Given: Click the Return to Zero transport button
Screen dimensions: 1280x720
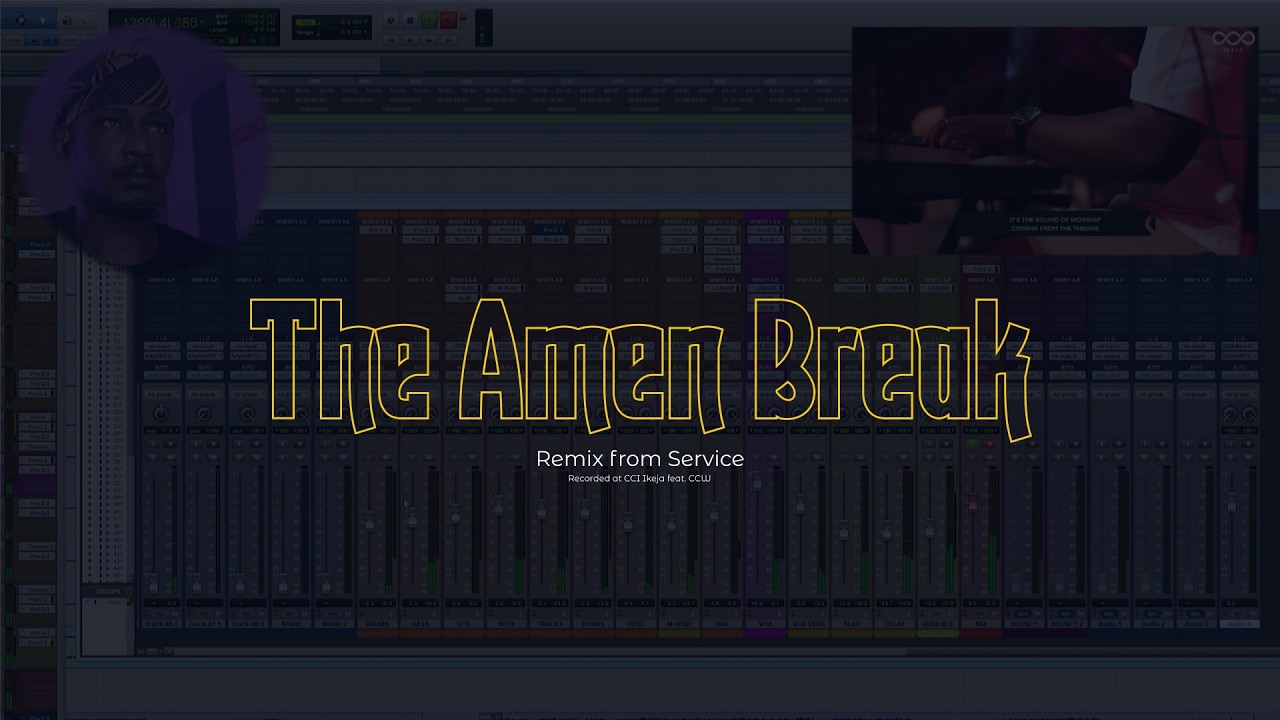Looking at the screenshot, I should click(x=391, y=40).
